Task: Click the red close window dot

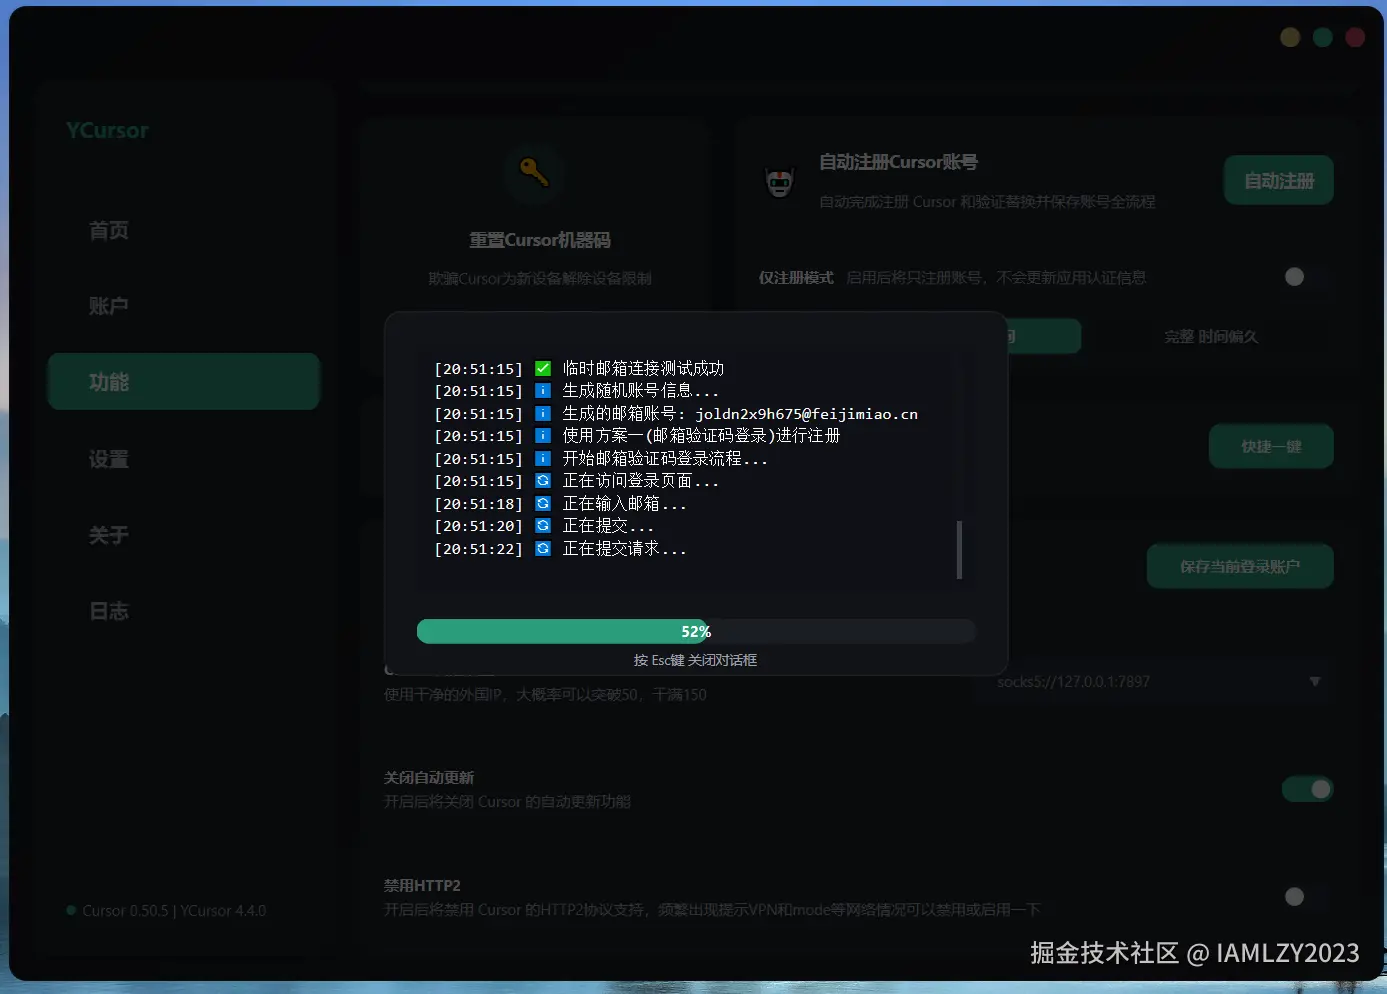Action: click(x=1355, y=37)
